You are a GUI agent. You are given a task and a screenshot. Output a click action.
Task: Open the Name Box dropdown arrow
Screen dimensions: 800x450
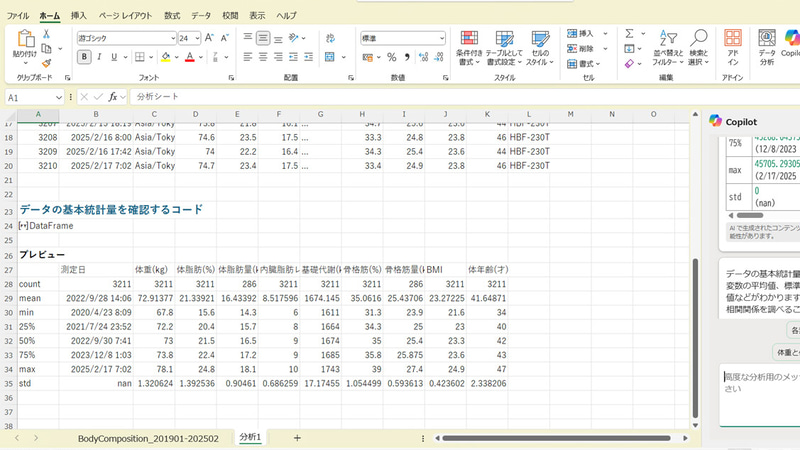59,97
